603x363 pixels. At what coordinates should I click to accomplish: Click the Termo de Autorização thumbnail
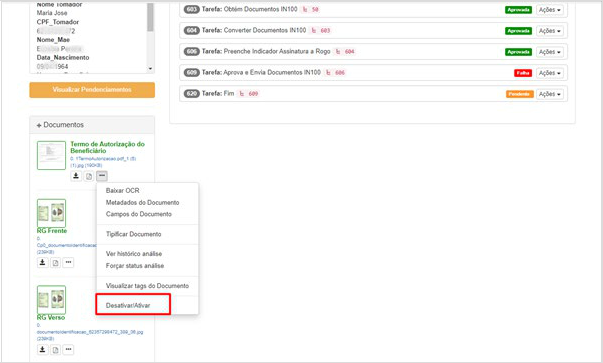(x=52, y=155)
